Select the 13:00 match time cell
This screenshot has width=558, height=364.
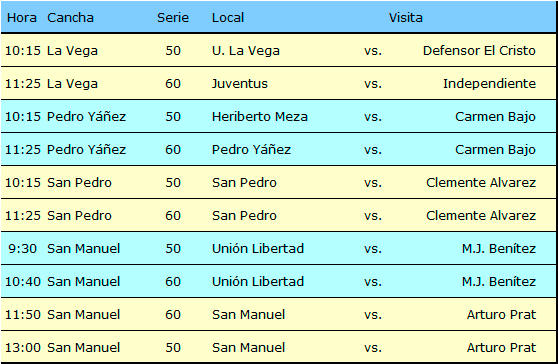[x=23, y=348]
